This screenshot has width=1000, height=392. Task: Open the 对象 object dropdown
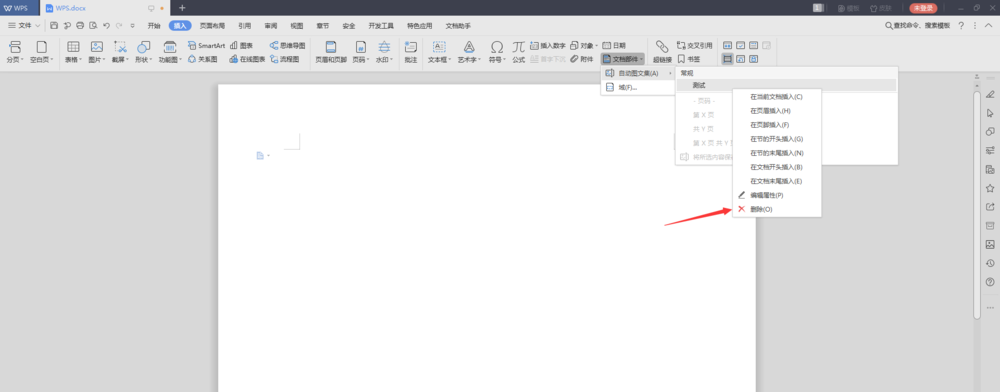point(584,46)
